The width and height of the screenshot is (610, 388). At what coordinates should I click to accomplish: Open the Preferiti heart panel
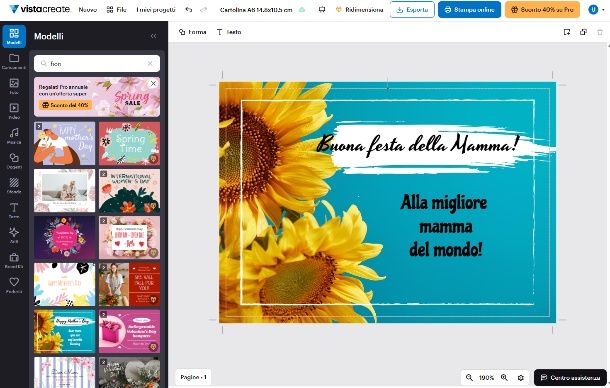pyautogui.click(x=14, y=285)
